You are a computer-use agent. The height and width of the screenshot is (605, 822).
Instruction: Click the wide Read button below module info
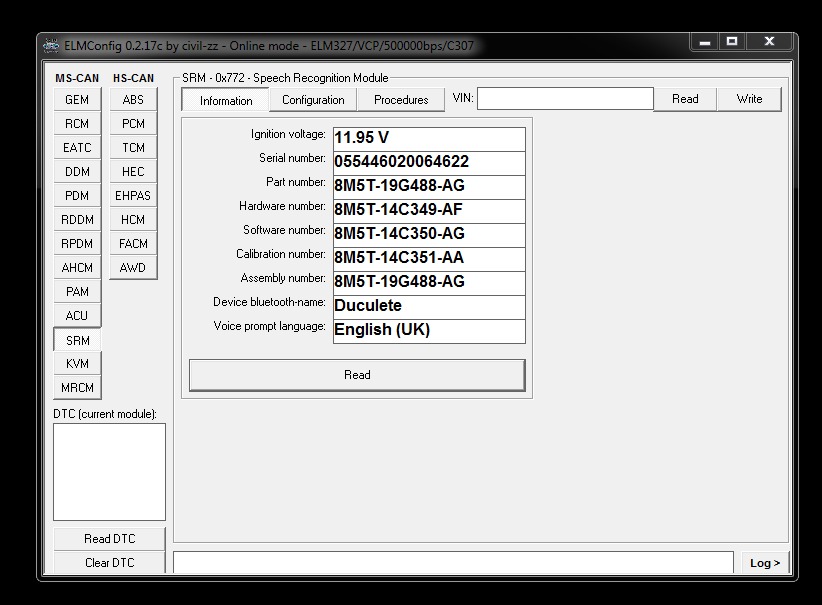[357, 375]
